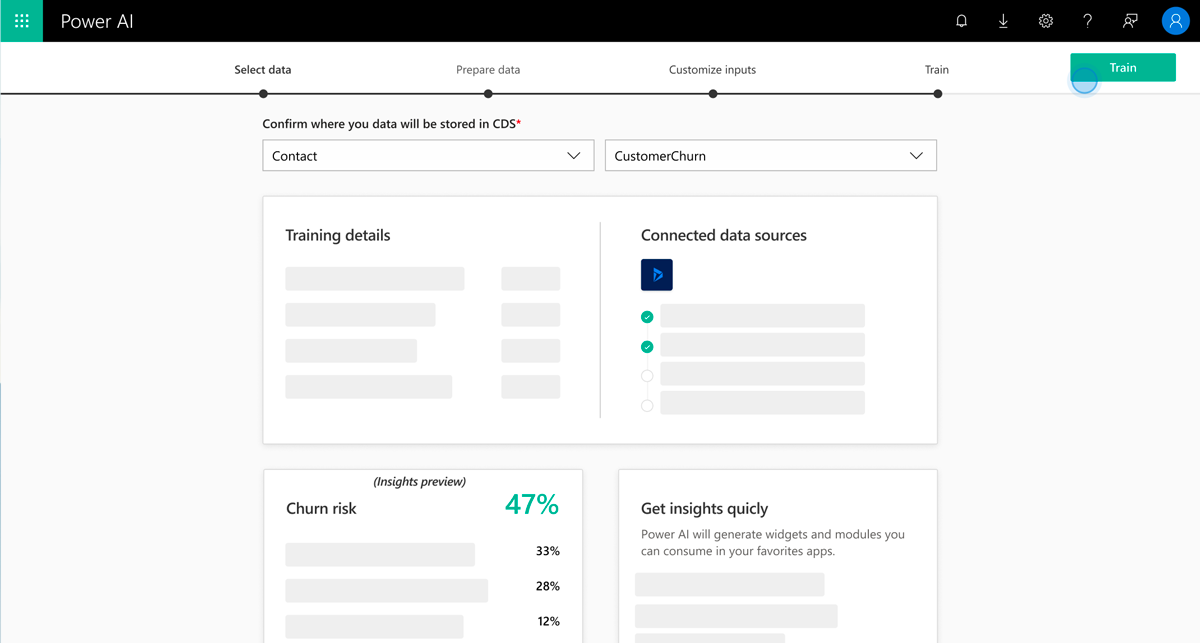Click the Connected data sources heading
Screen dimensions: 1200x643
tap(724, 236)
